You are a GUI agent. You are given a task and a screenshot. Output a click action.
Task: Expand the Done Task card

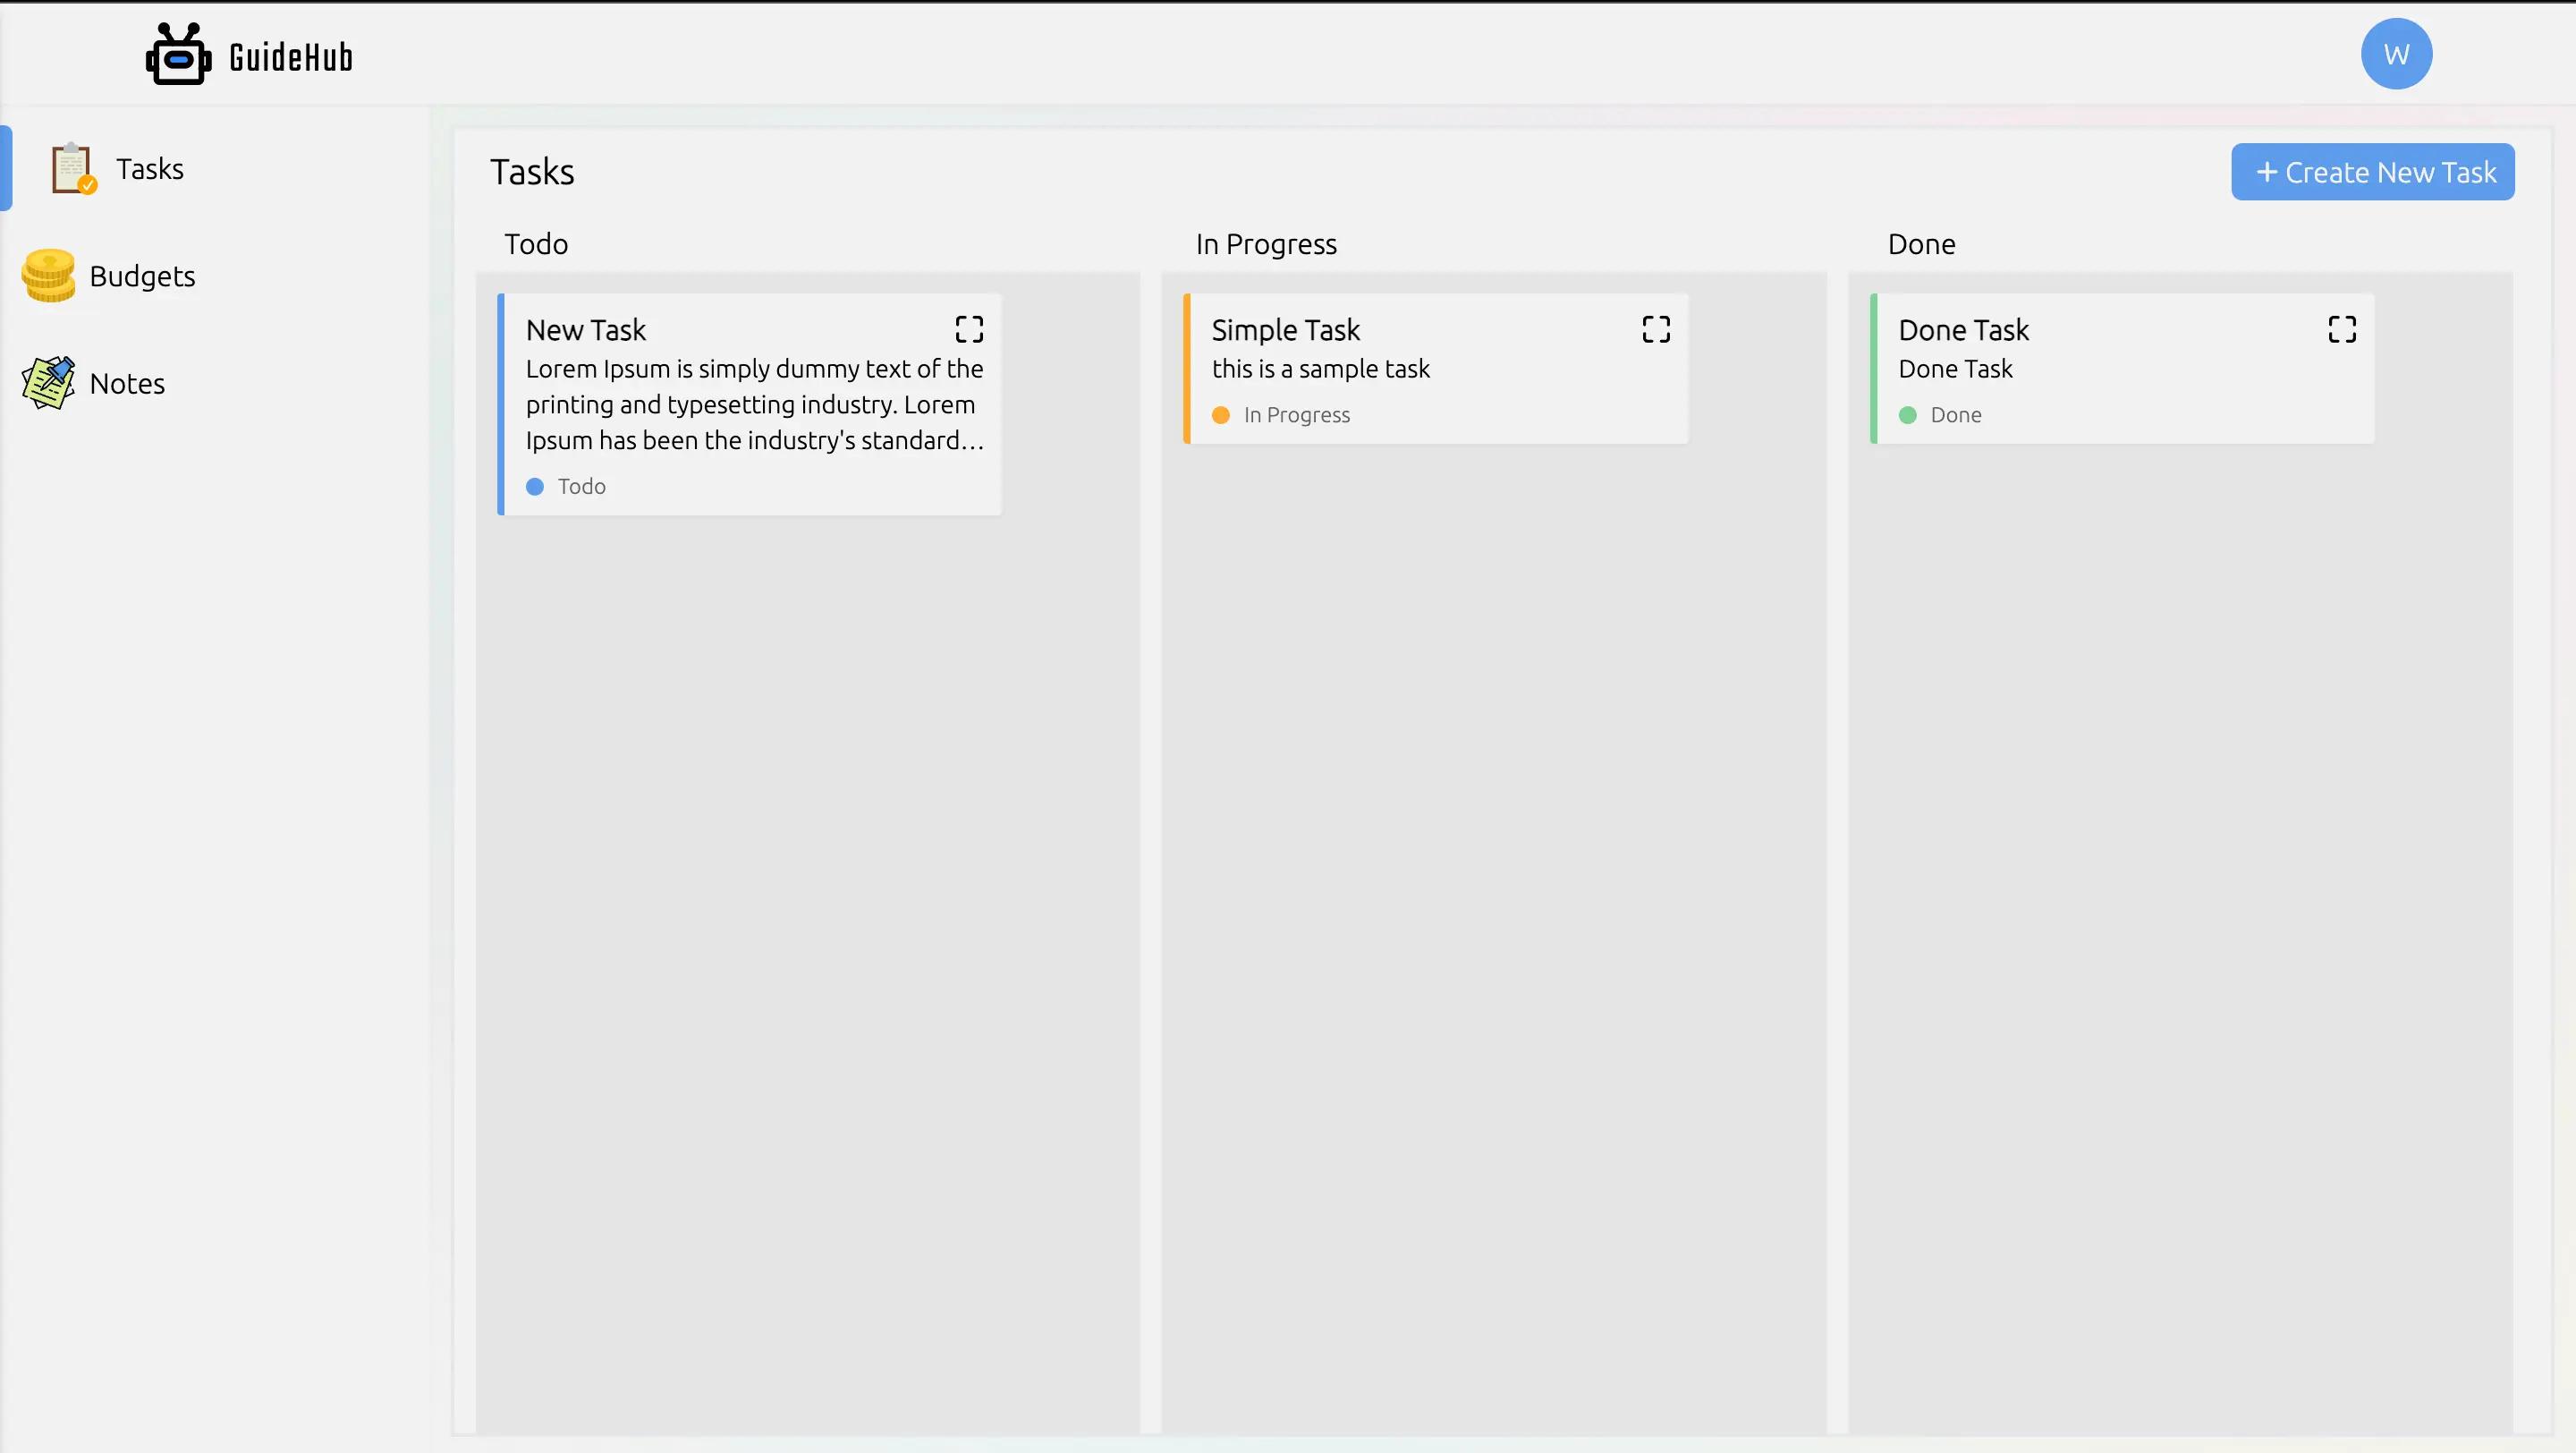[x=2342, y=329]
